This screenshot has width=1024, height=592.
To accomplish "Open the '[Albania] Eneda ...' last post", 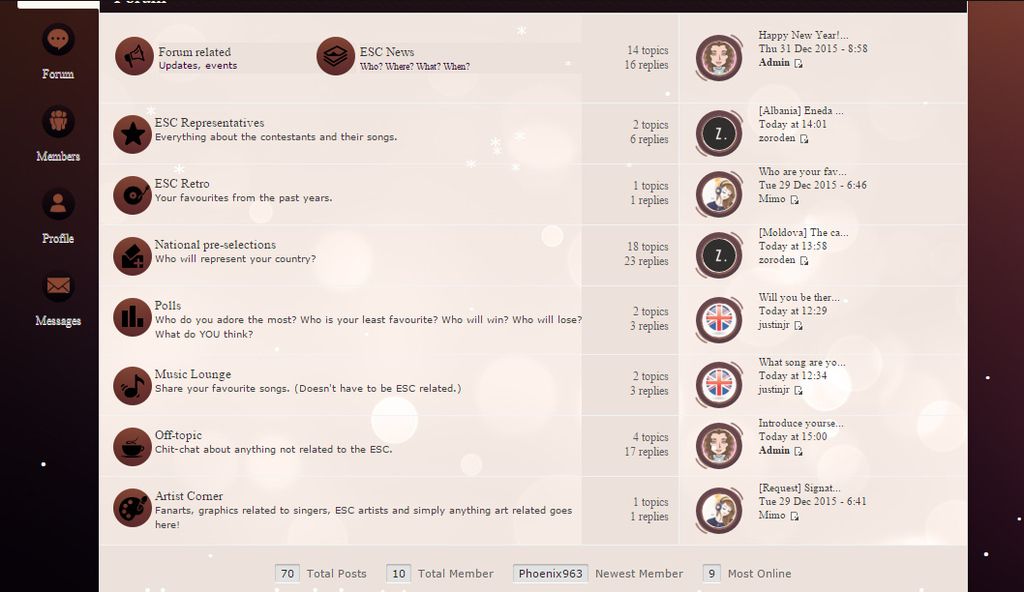I will tap(801, 110).
